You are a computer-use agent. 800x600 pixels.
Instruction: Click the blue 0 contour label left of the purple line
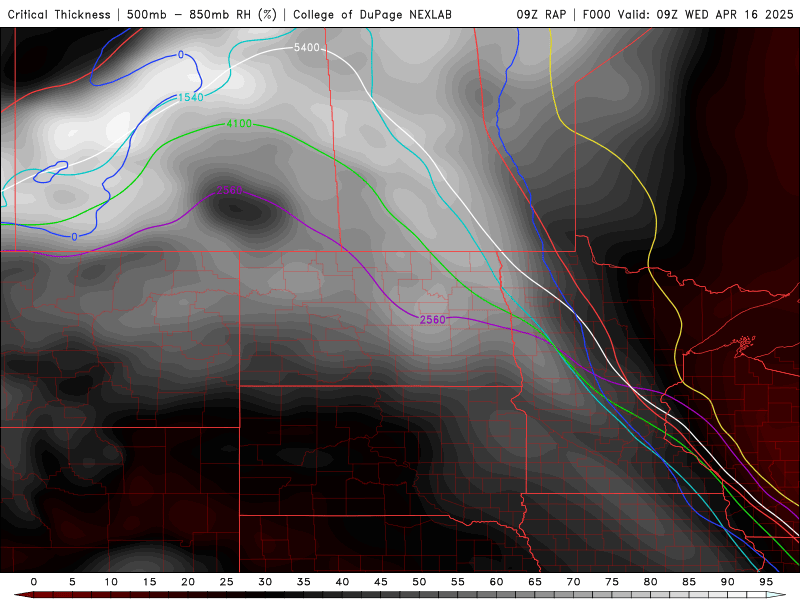74,237
